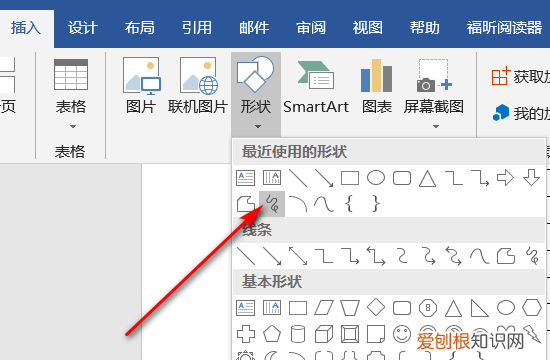Open 我的加载项 my add-ins
Image resolution: width=550 pixels, height=360 pixels.
[521, 113]
